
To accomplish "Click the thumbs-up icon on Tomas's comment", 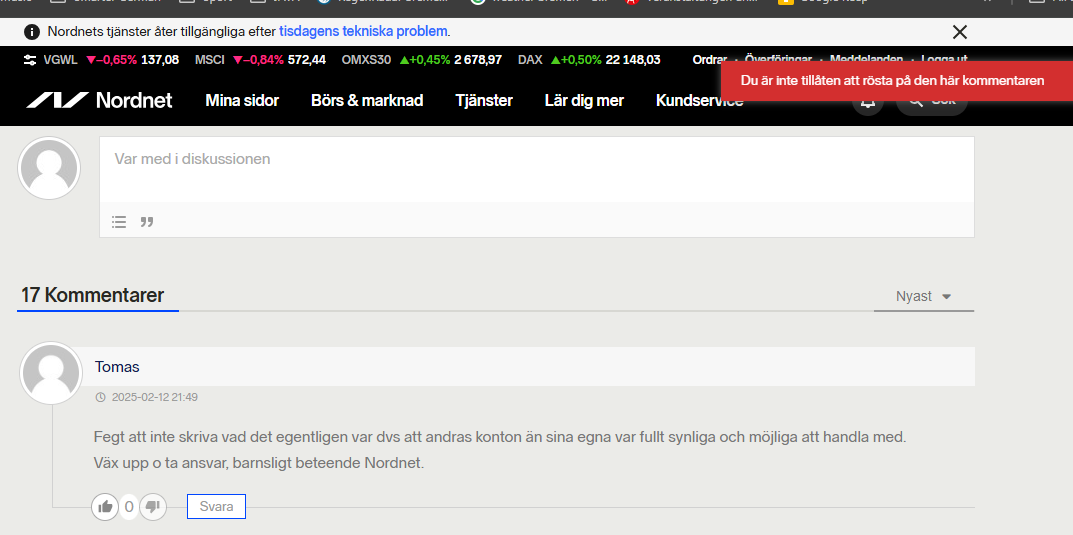I will (105, 507).
